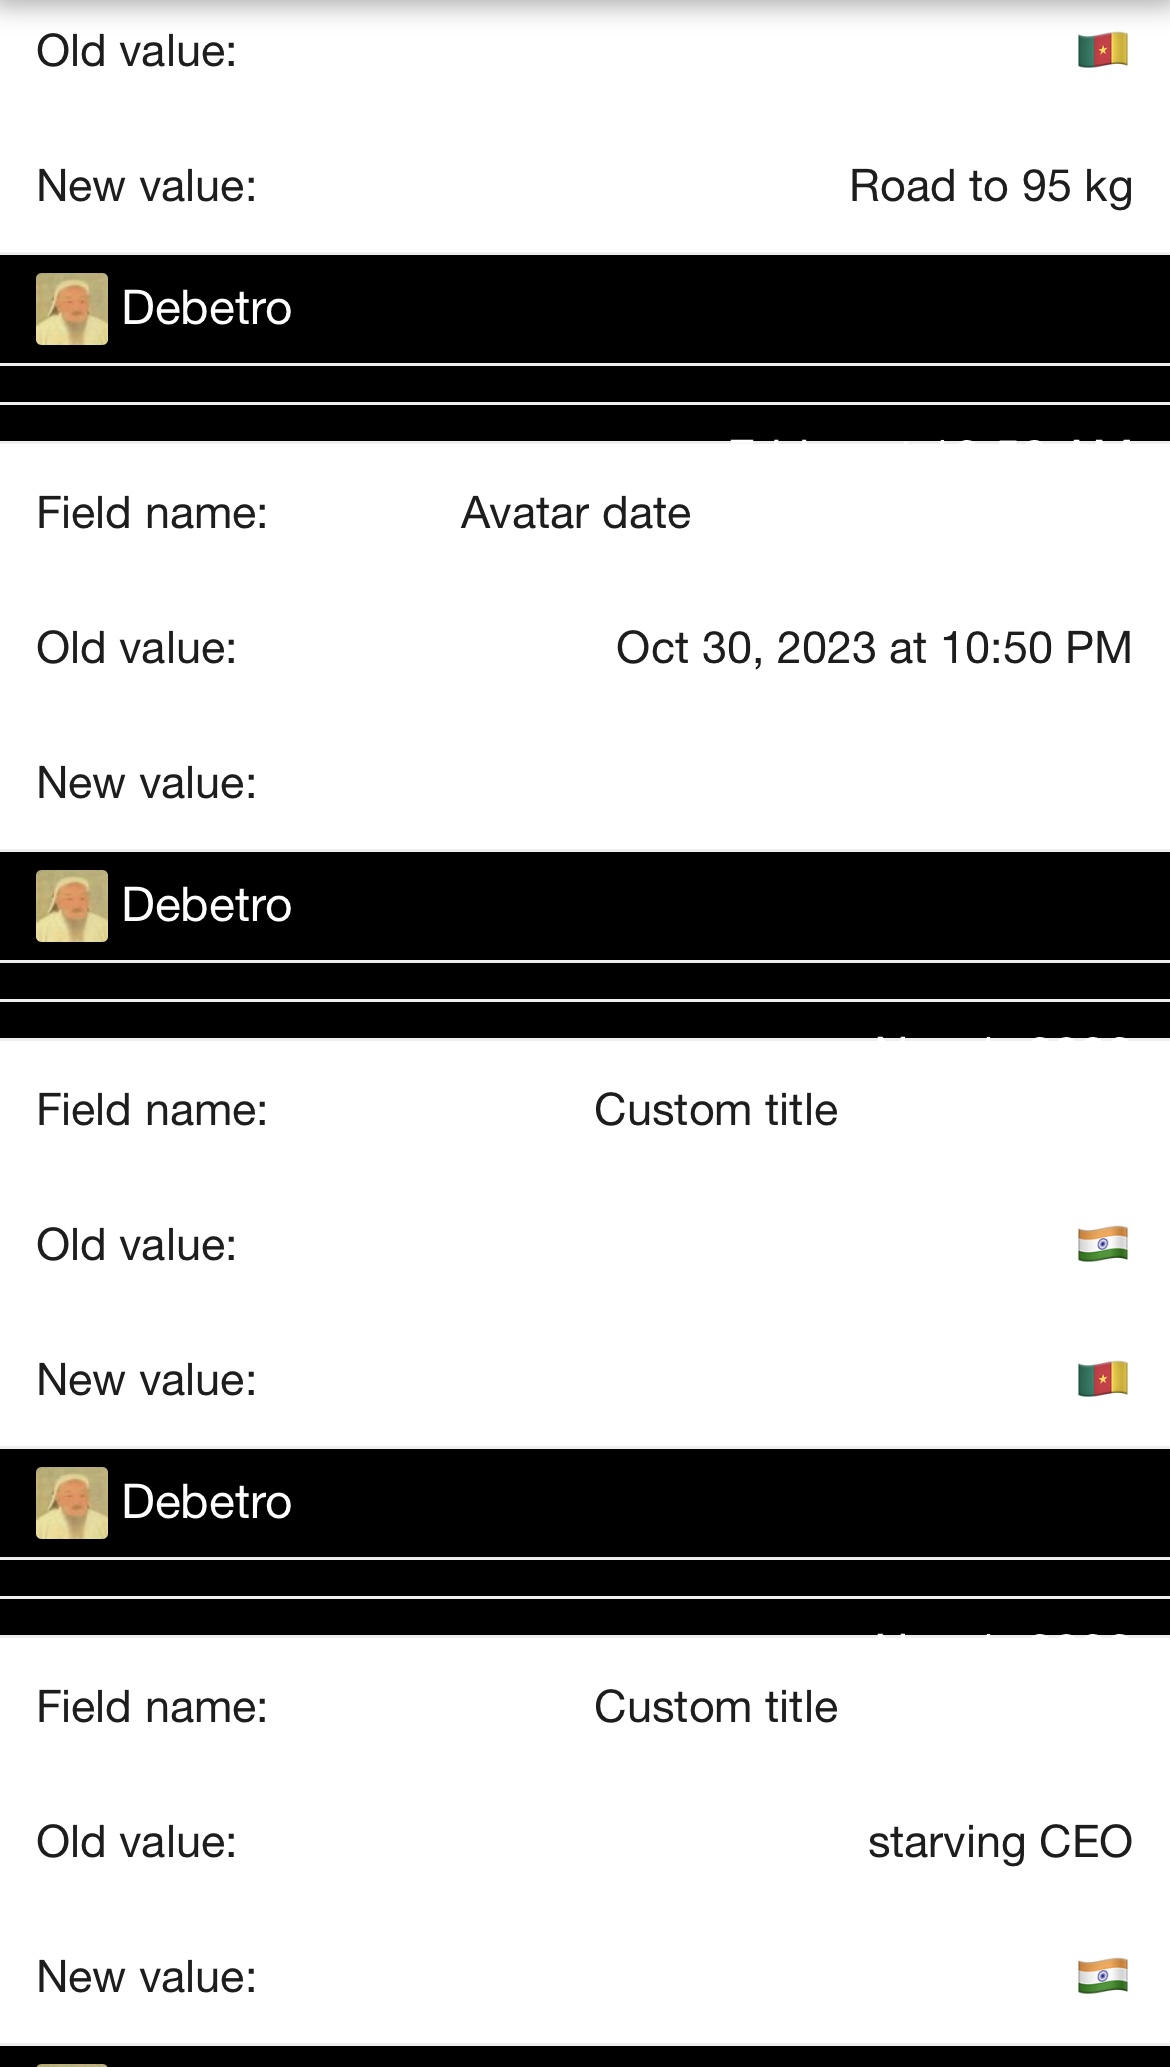
Task: Select 'Road to 95 kg' value text
Action: click(x=991, y=187)
